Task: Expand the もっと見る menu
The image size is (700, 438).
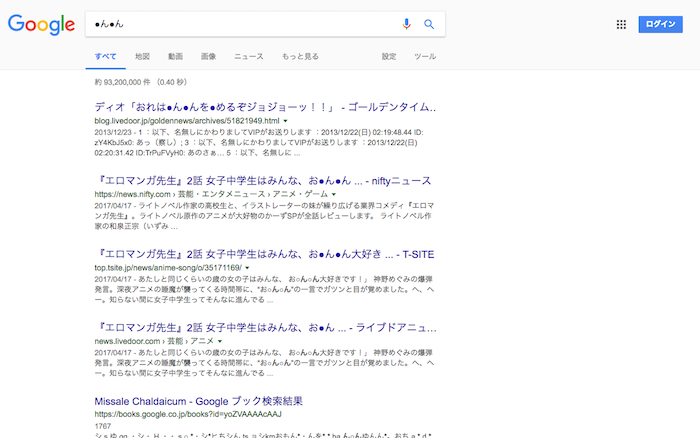Action: point(300,57)
